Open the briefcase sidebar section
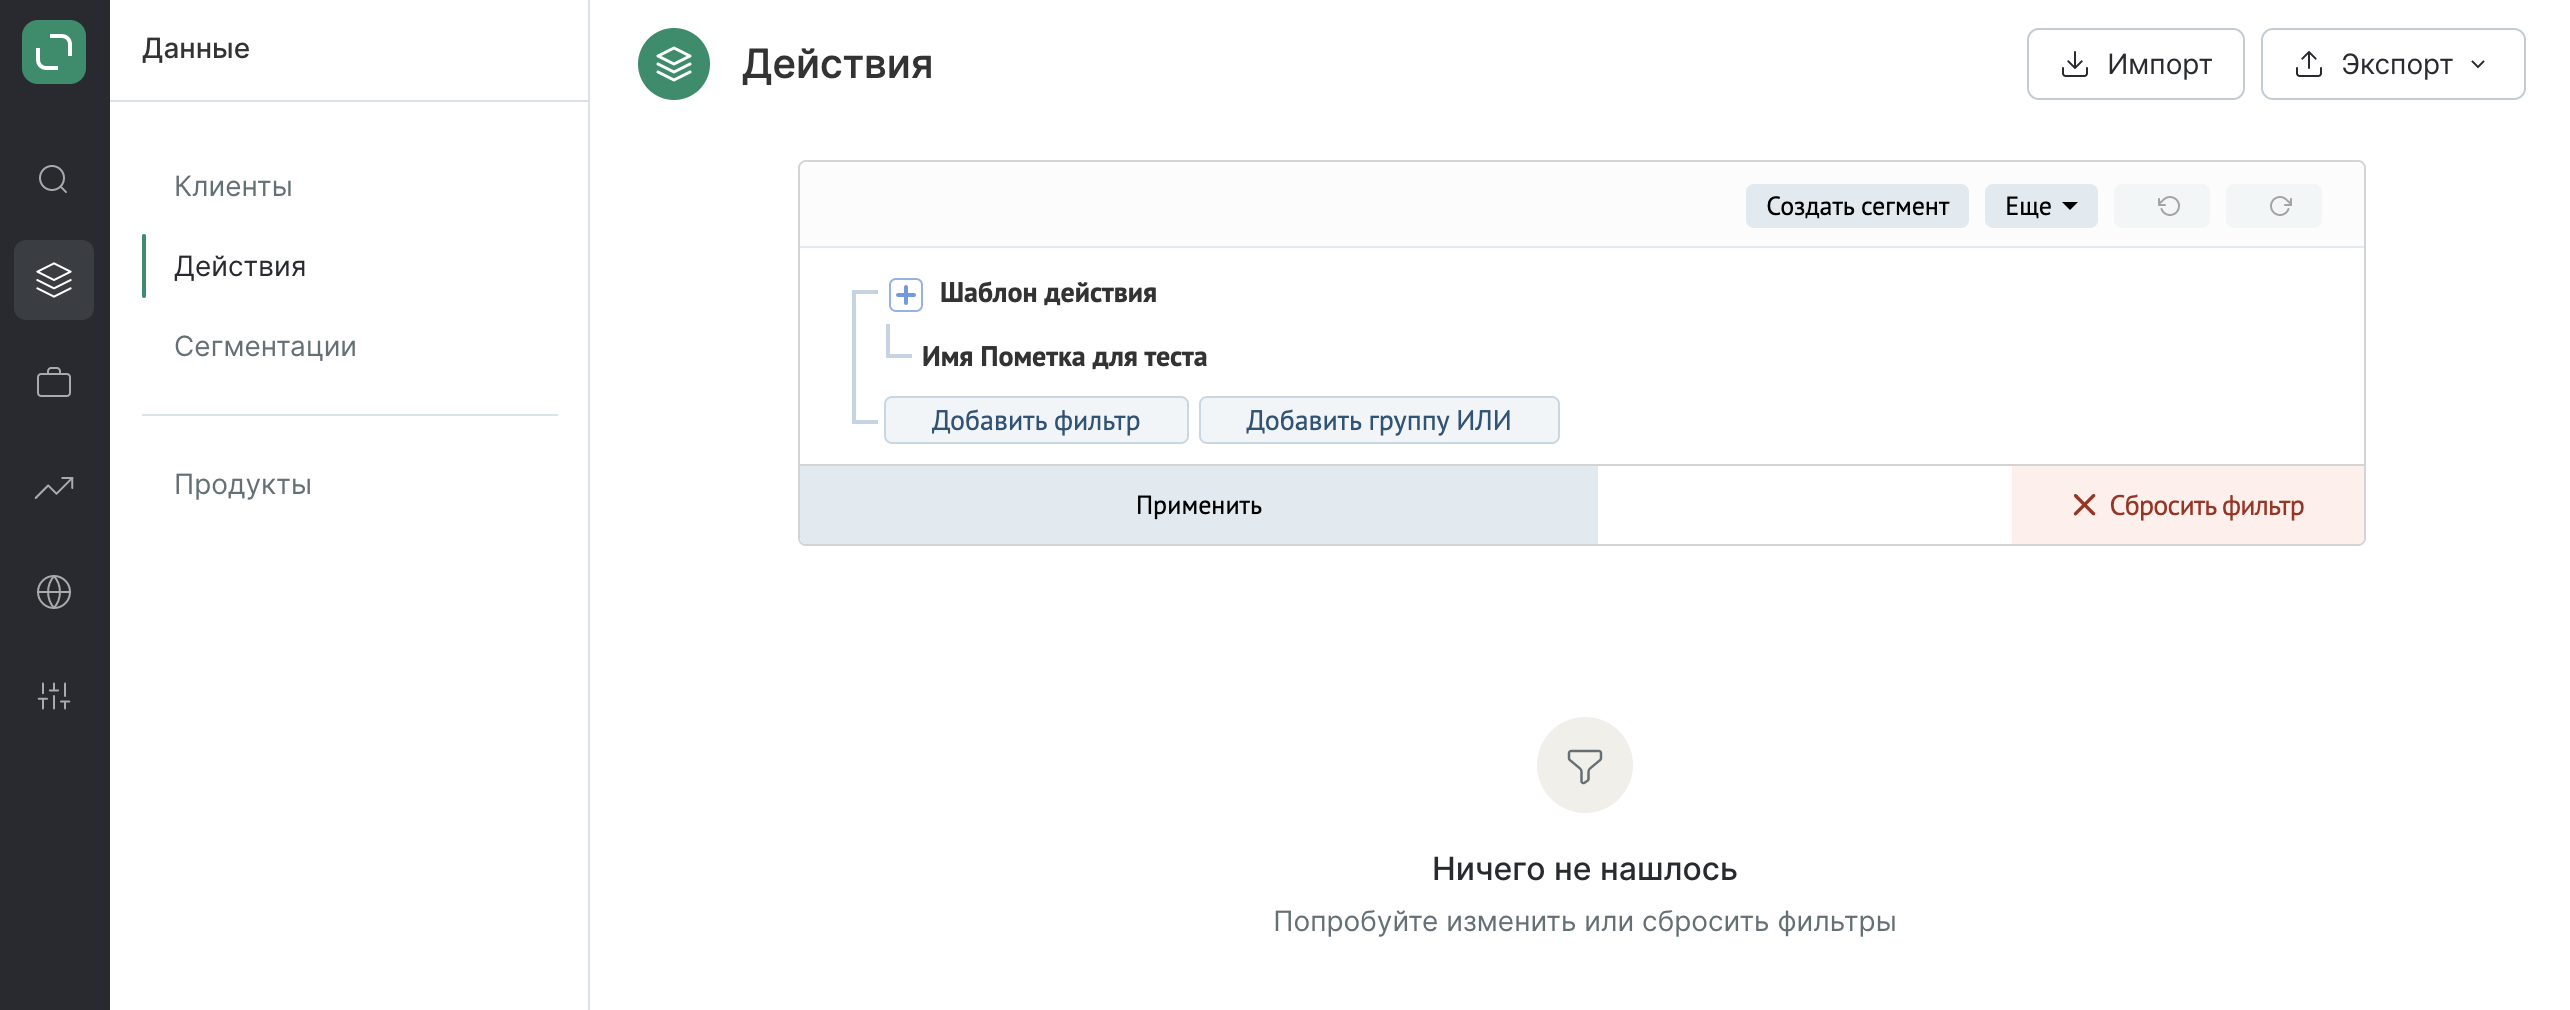The image size is (2570, 1010). tap(54, 383)
